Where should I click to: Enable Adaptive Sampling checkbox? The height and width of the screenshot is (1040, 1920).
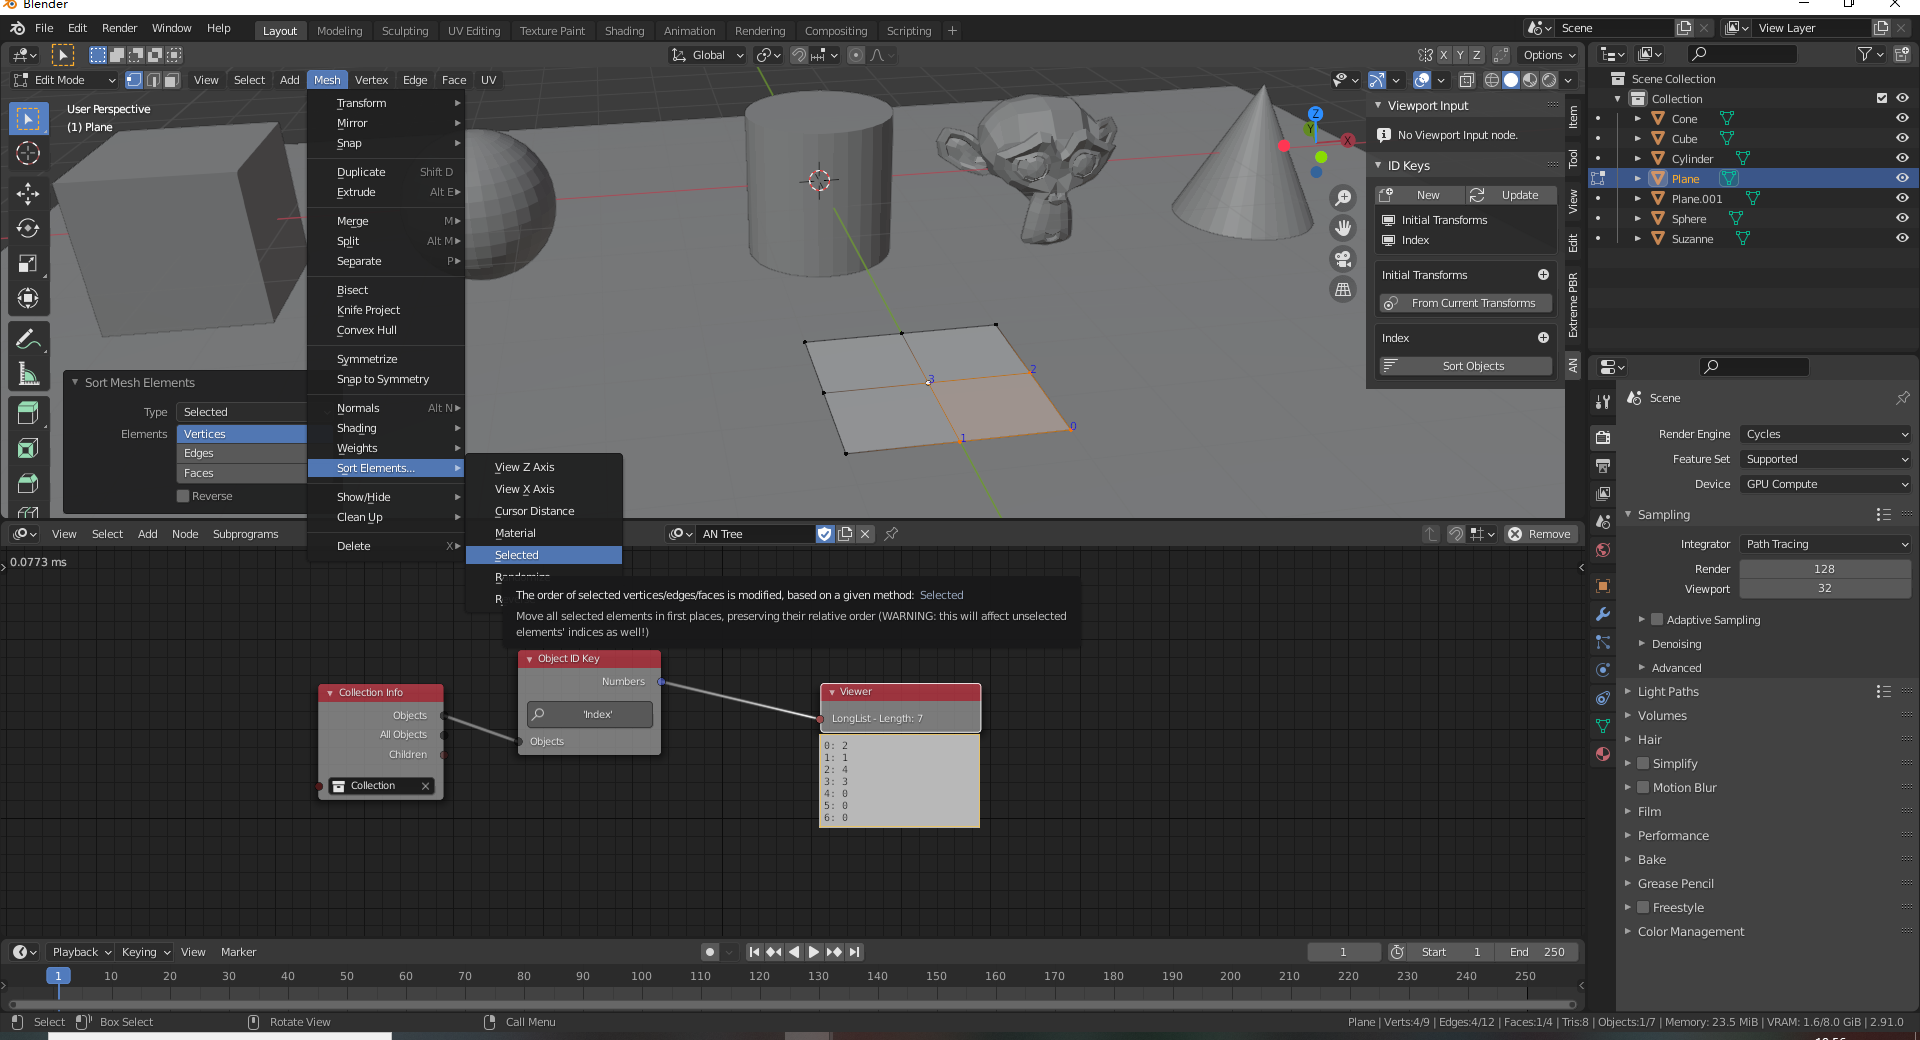tap(1657, 620)
